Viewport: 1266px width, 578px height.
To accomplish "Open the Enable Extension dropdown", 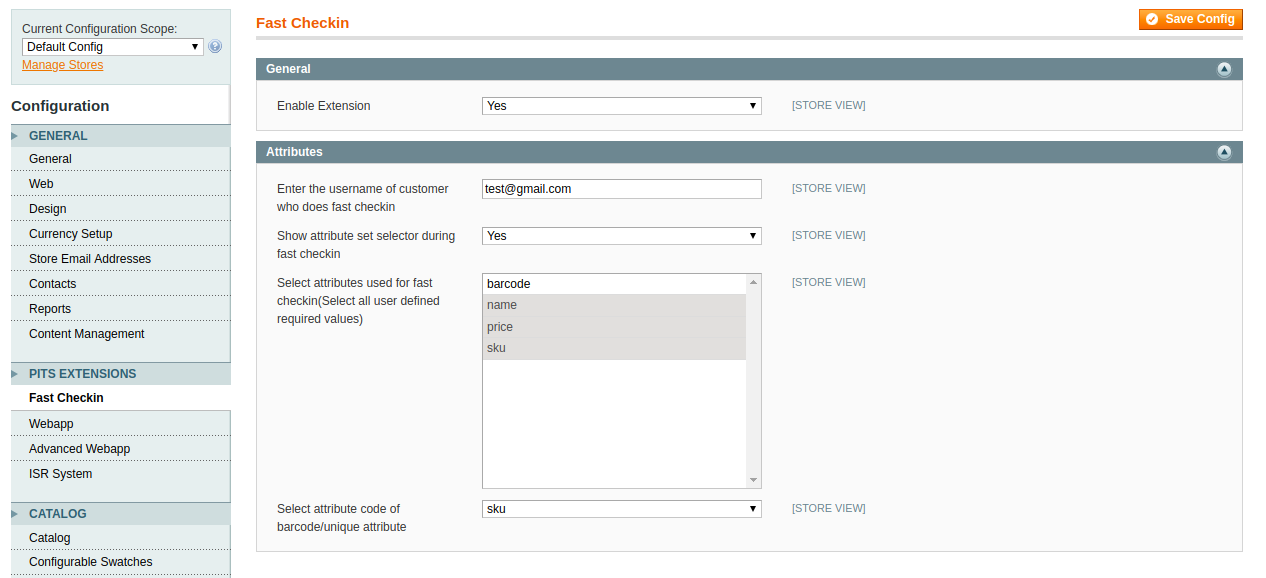I will click(621, 106).
